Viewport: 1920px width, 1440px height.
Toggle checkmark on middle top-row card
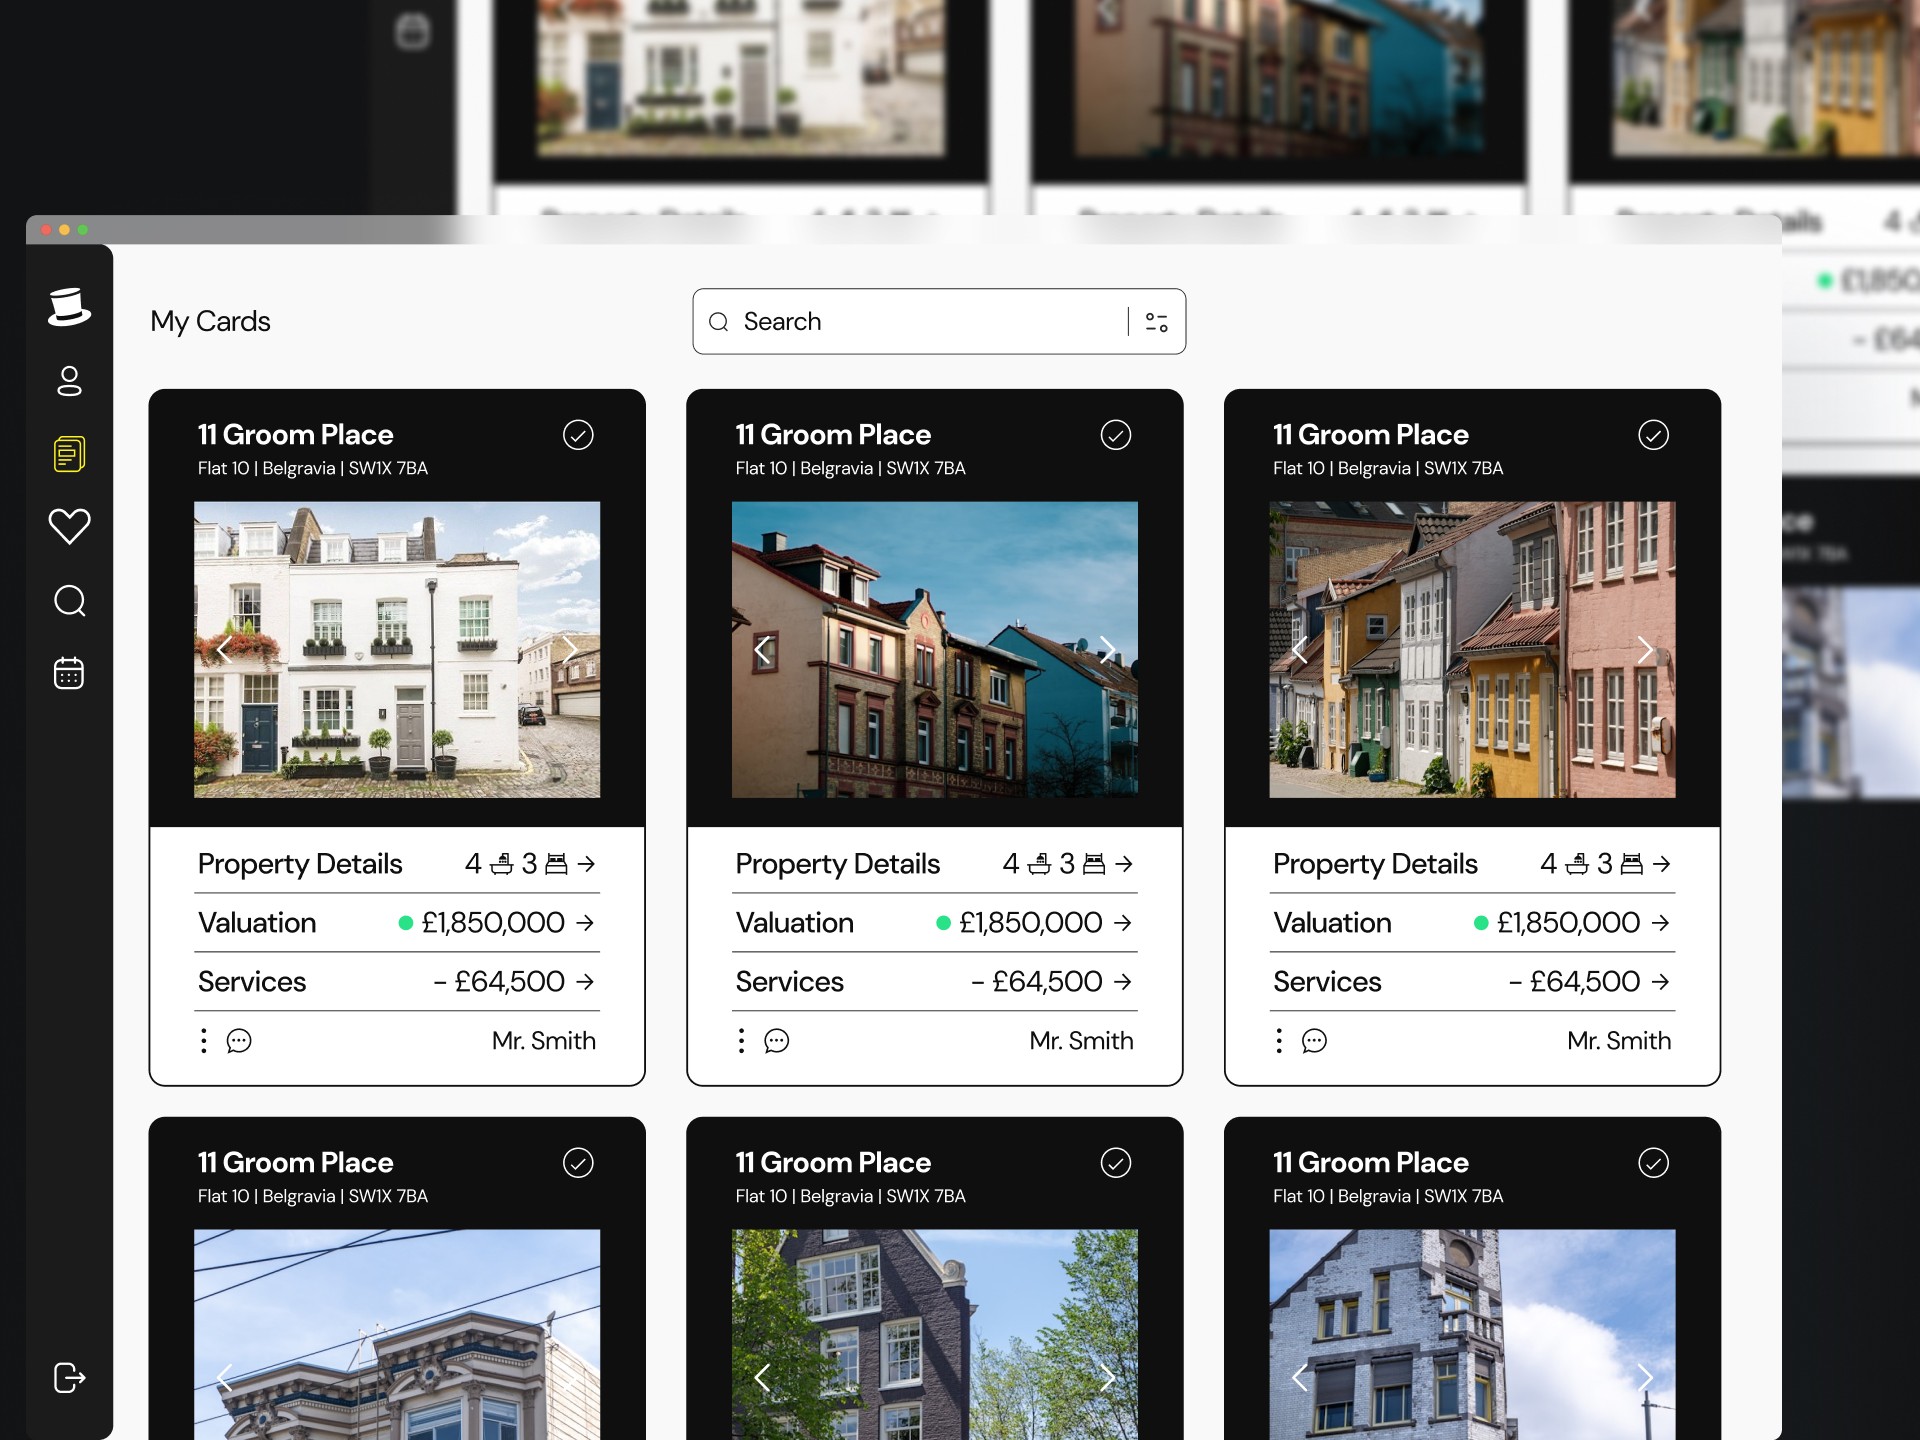pos(1116,435)
